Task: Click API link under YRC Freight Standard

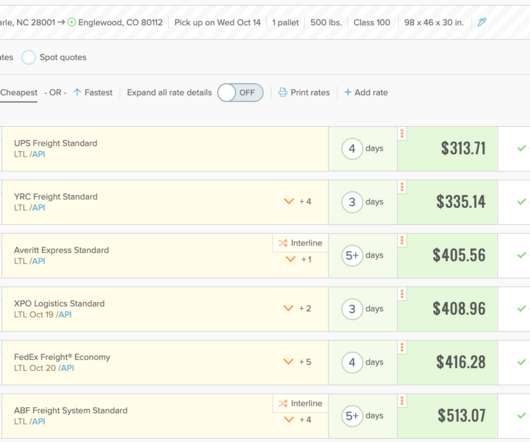Action: tap(39, 208)
